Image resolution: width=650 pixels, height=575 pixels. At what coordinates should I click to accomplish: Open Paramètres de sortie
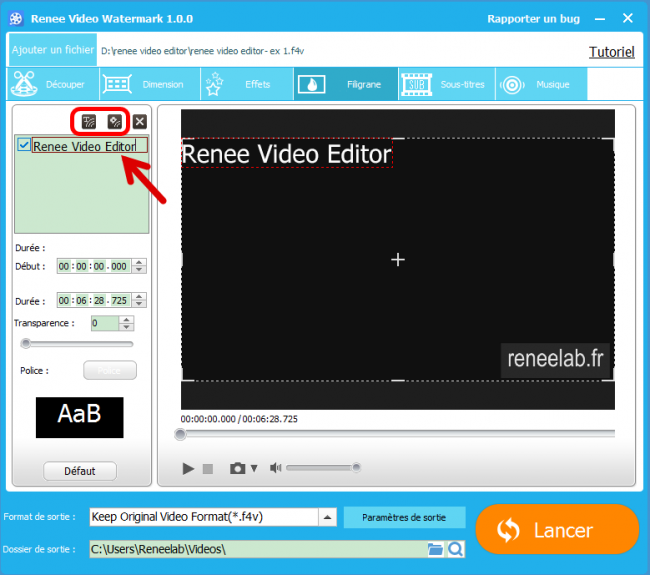tap(404, 517)
